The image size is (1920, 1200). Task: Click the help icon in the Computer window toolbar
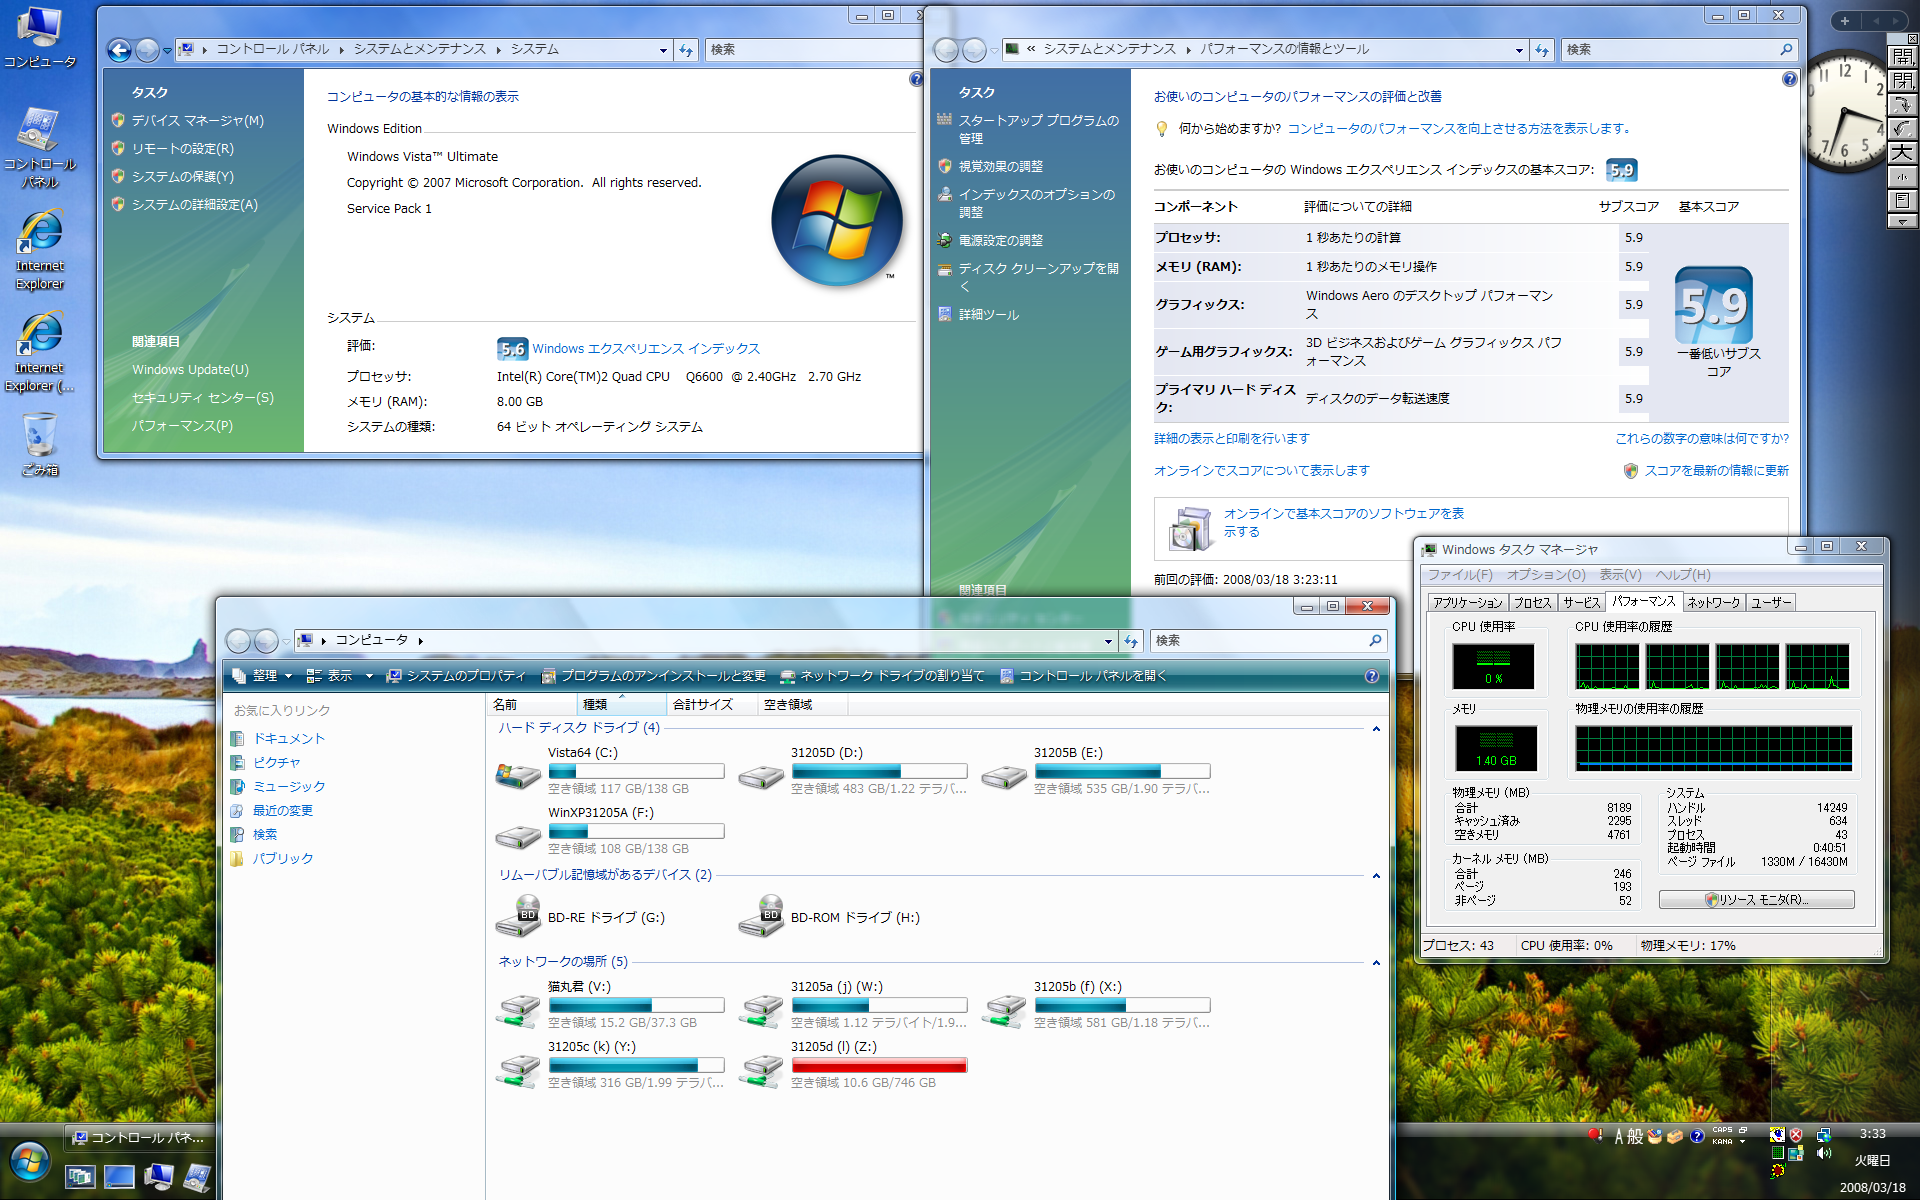point(1372,677)
